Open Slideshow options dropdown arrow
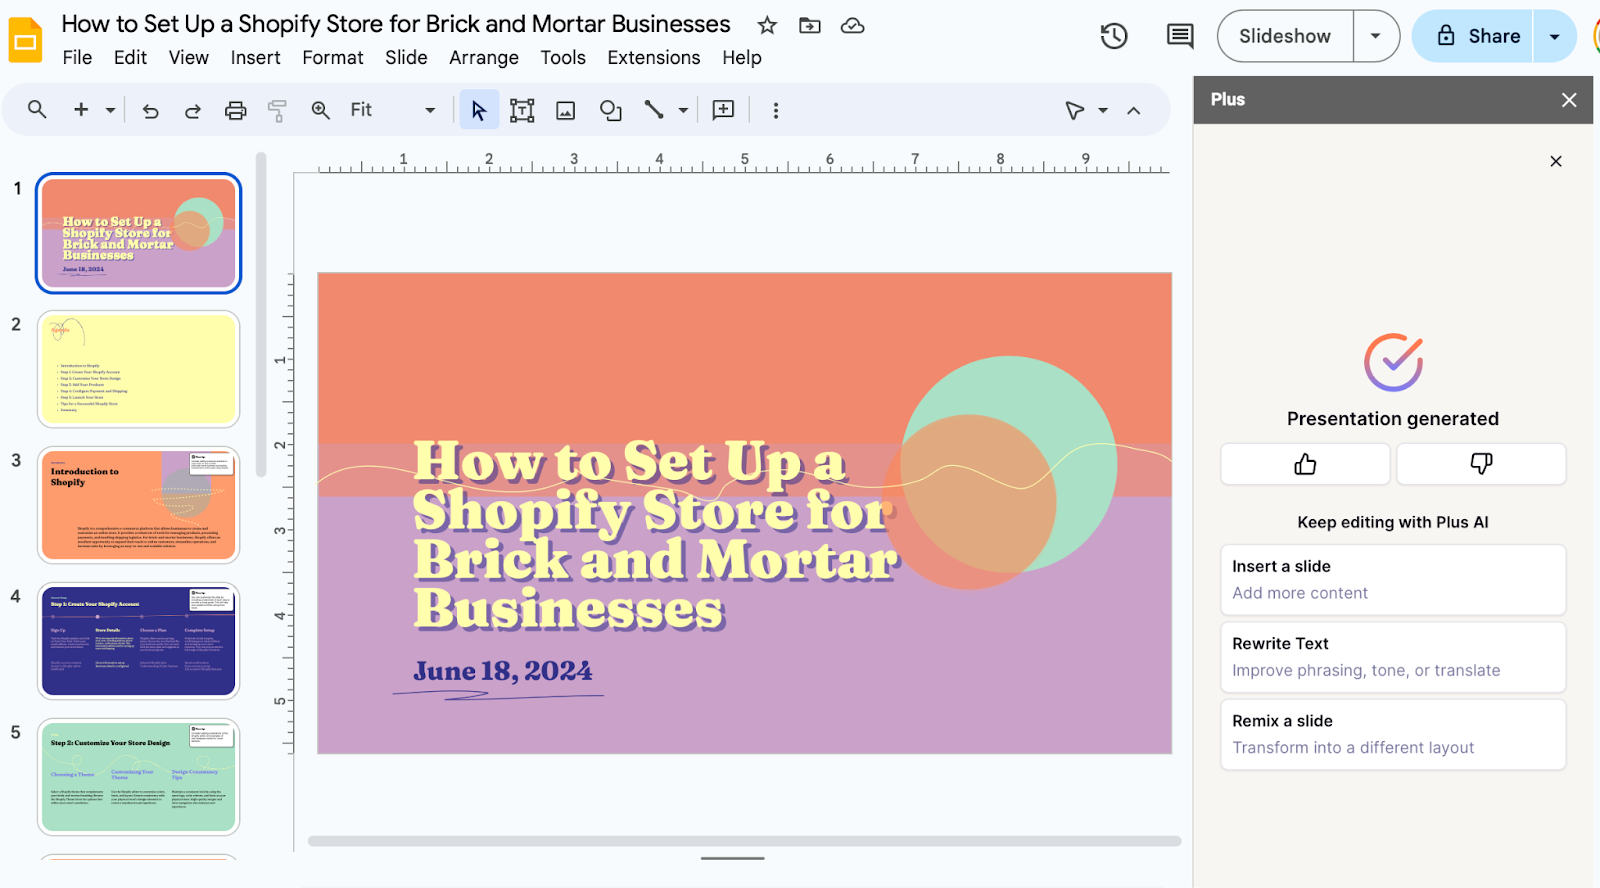The image size is (1600, 888). [1376, 36]
